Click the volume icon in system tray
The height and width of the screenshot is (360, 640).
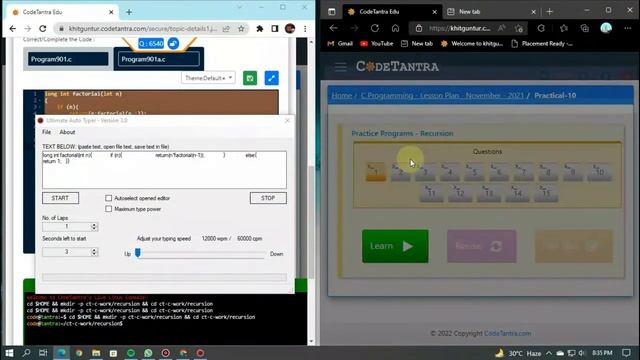(x=581, y=353)
